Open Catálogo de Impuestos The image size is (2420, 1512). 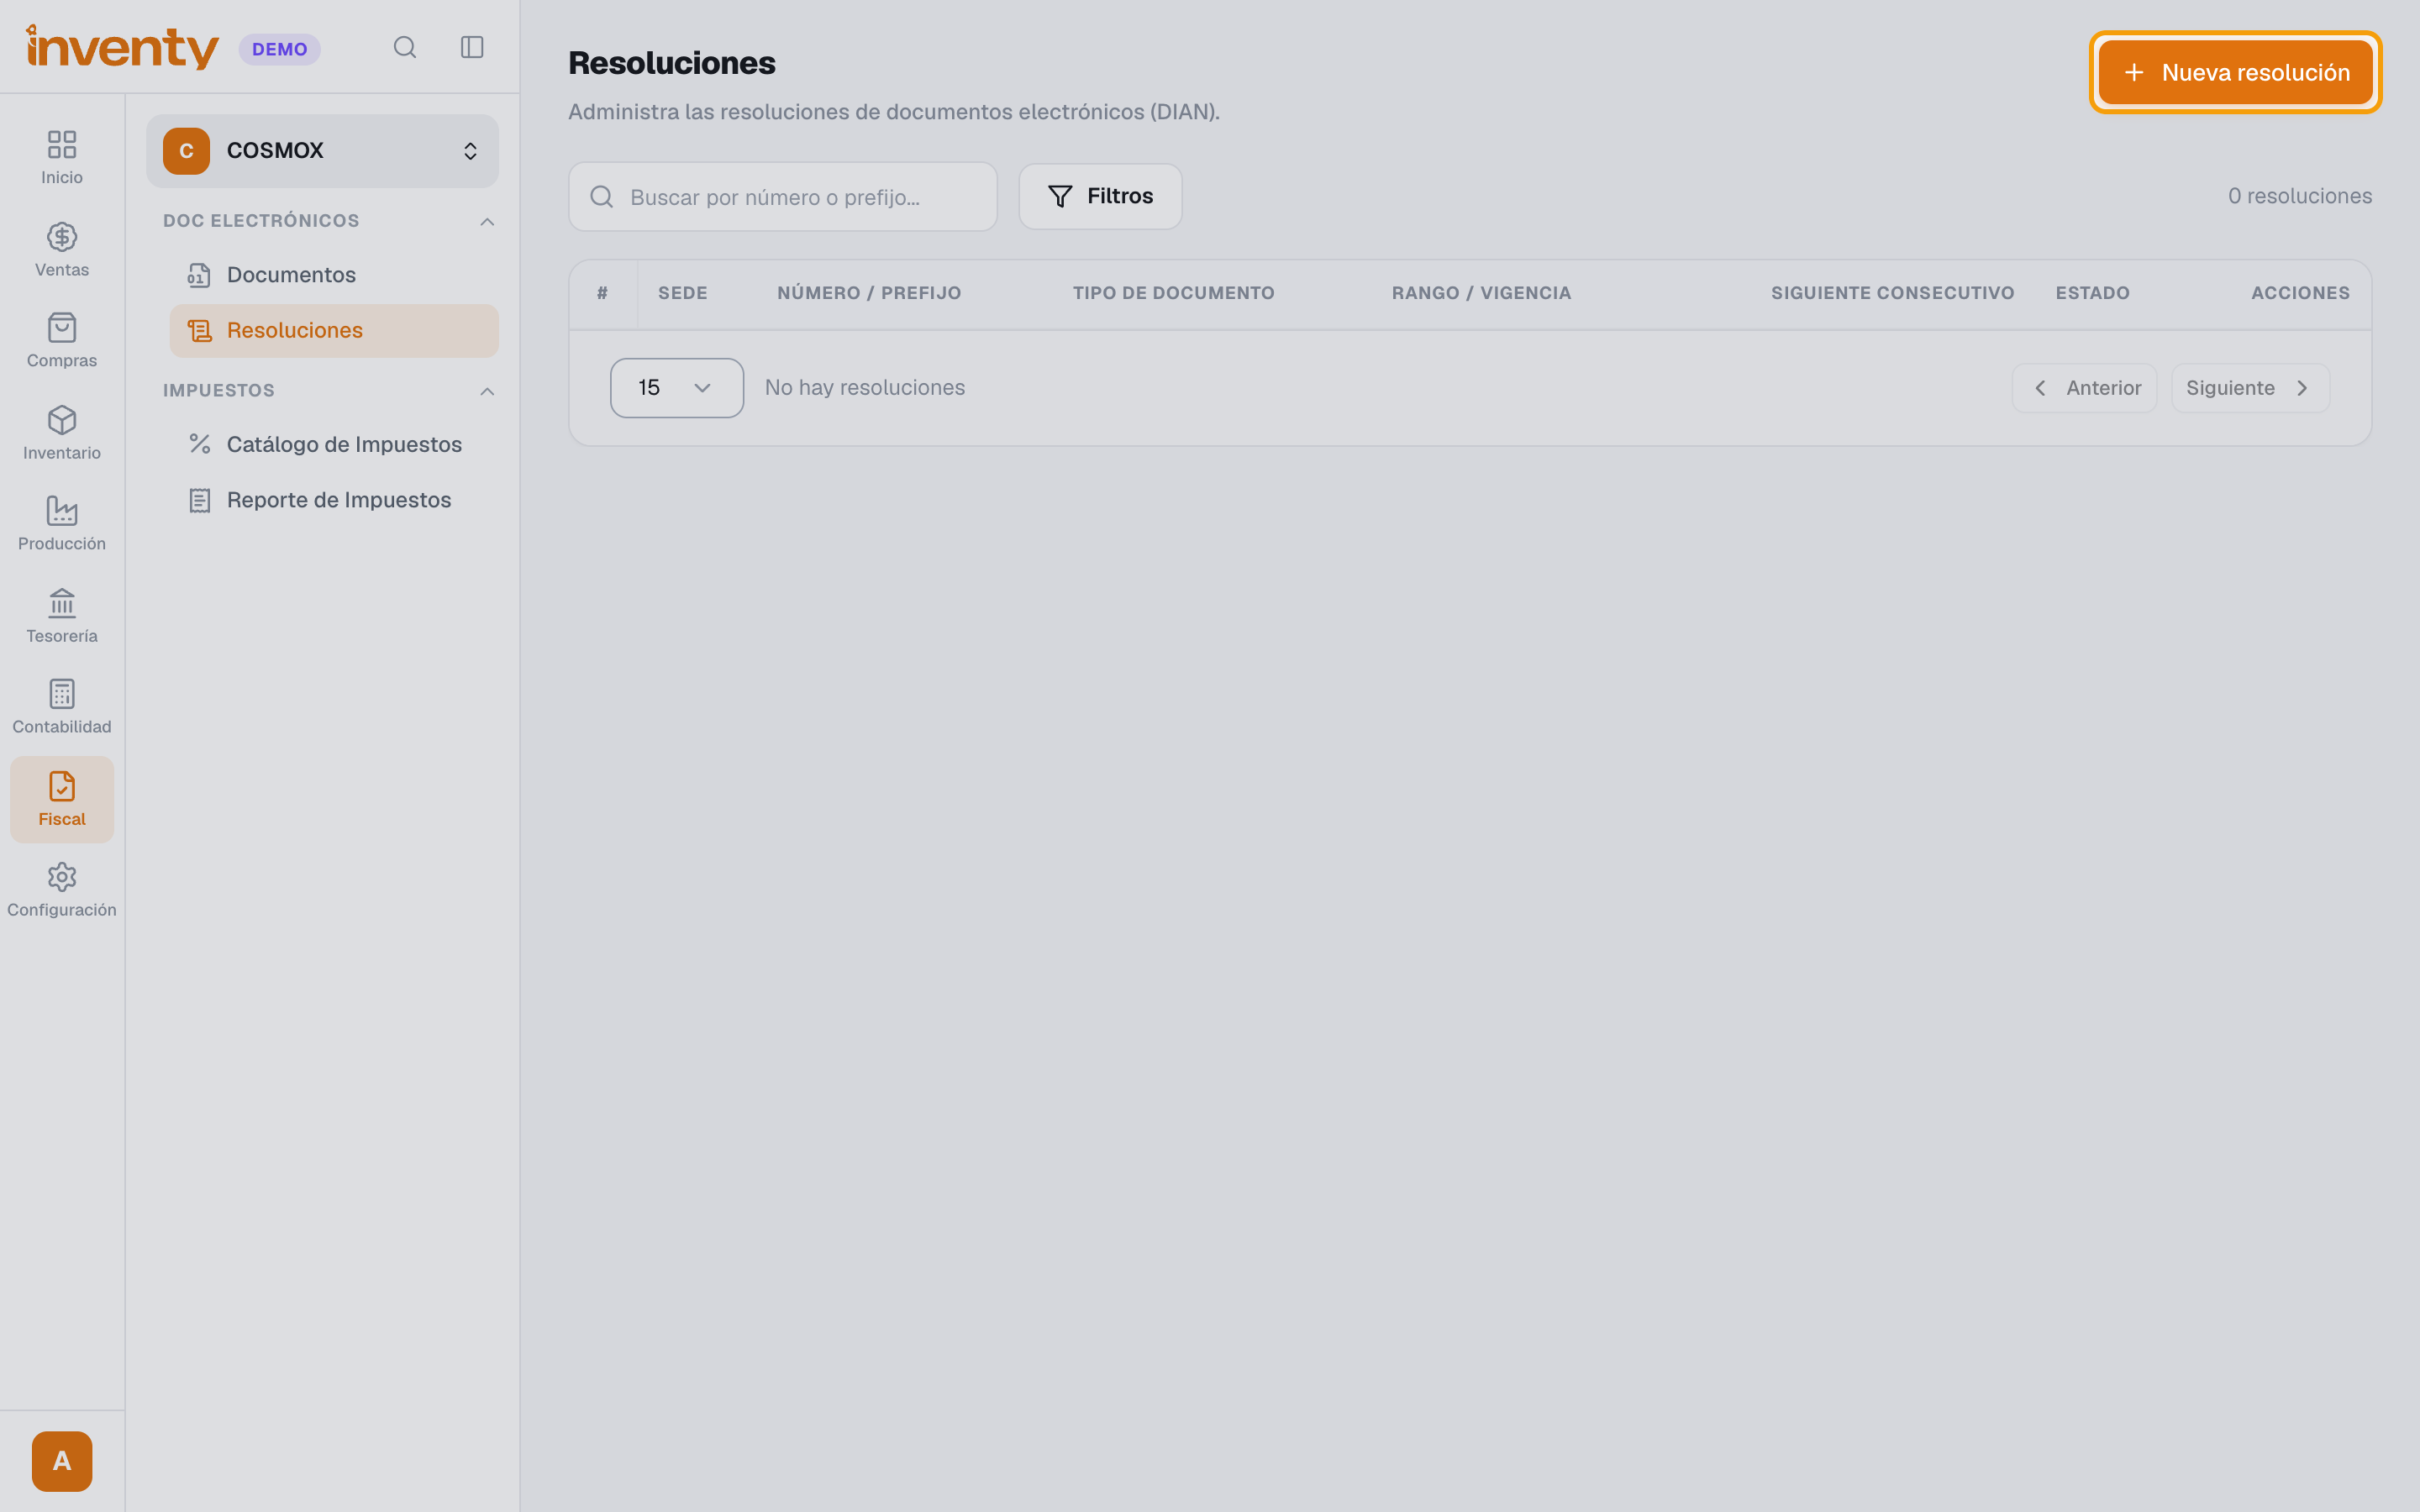pos(334,445)
